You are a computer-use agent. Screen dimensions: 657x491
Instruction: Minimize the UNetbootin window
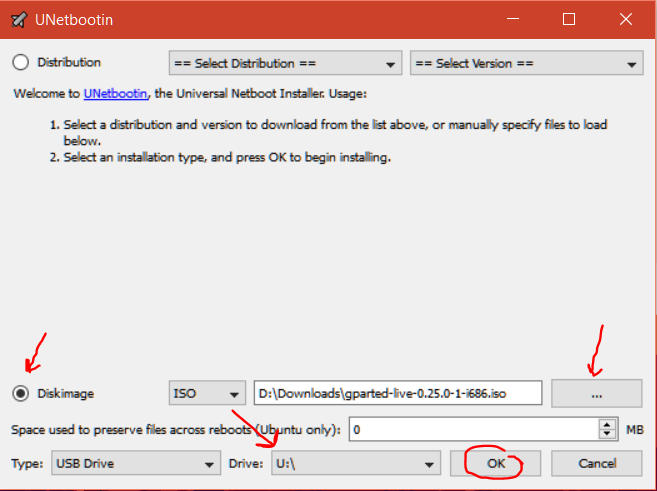point(513,19)
